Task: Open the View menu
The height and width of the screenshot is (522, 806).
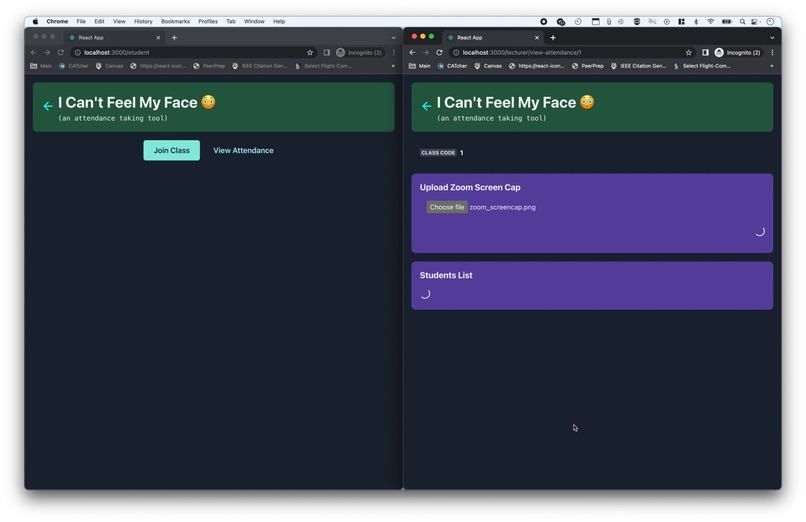Action: coord(119,22)
